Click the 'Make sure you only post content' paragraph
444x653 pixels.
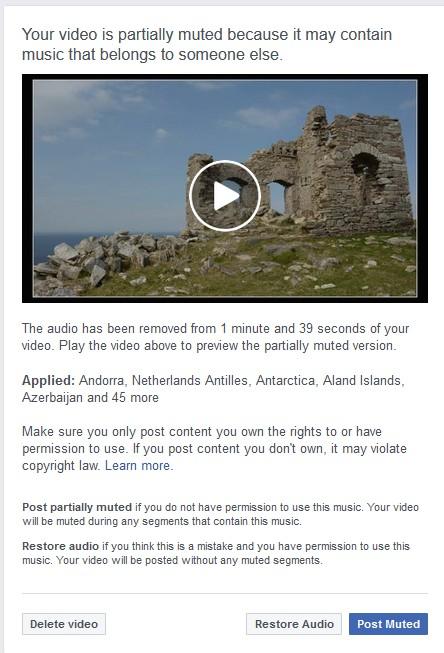[x=214, y=449]
